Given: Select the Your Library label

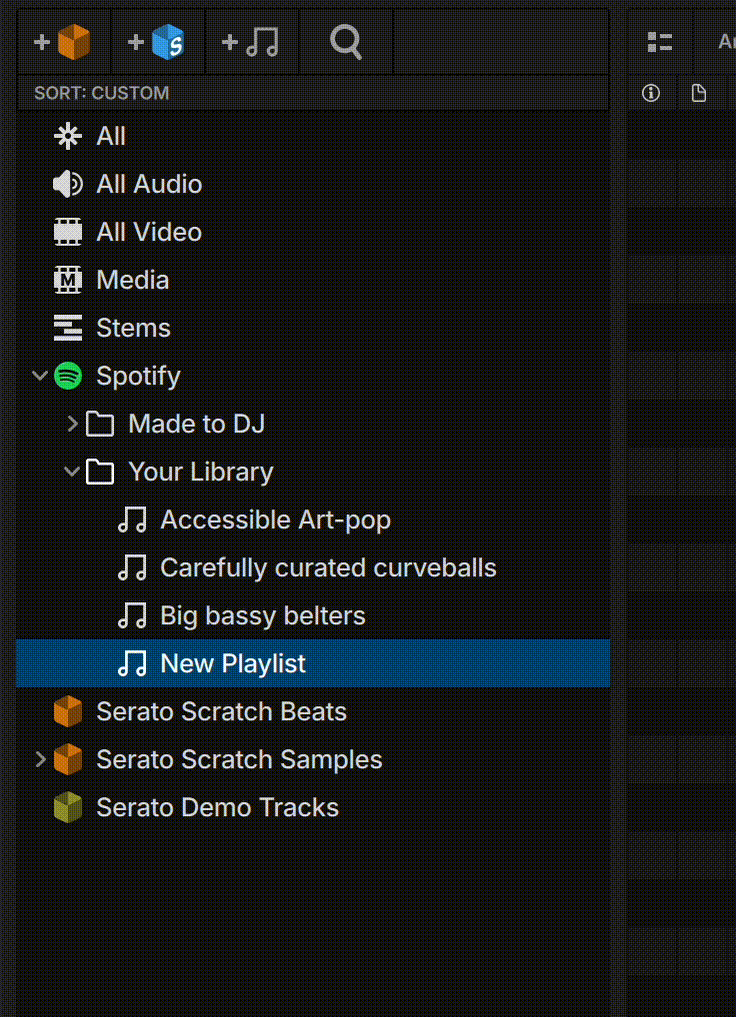Looking at the screenshot, I should (x=201, y=472).
